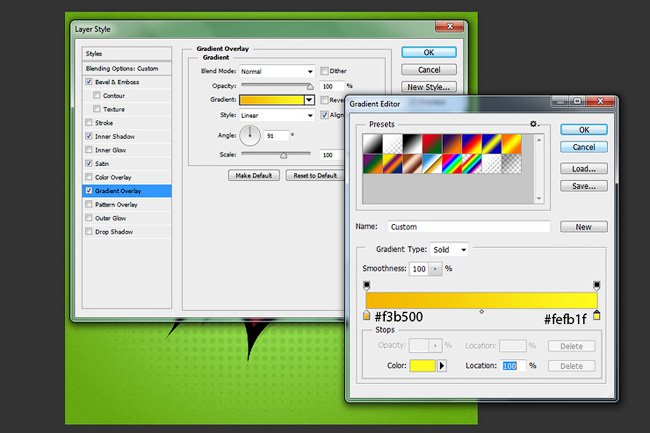Click the Save... button in Gradient Editor
This screenshot has height=433, width=650.
click(x=584, y=186)
